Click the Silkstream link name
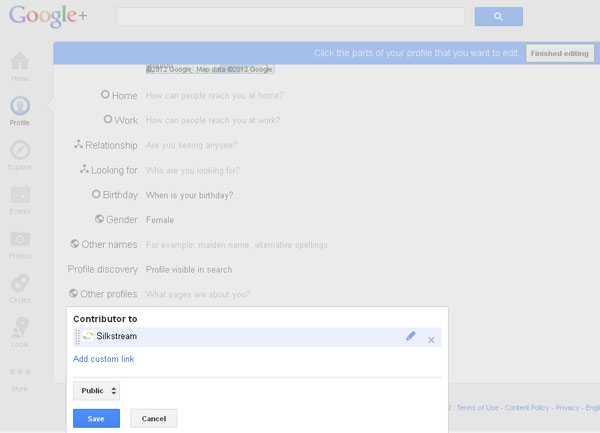The width and height of the screenshot is (600, 433). [x=117, y=336]
